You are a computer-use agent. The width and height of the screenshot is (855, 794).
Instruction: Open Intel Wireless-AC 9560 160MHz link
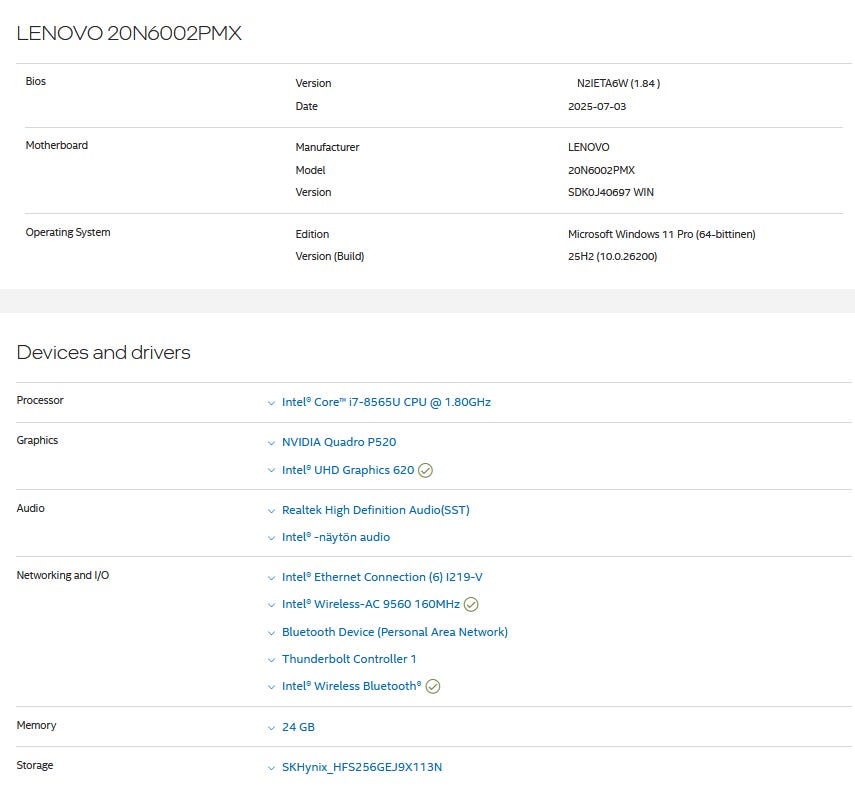370,604
